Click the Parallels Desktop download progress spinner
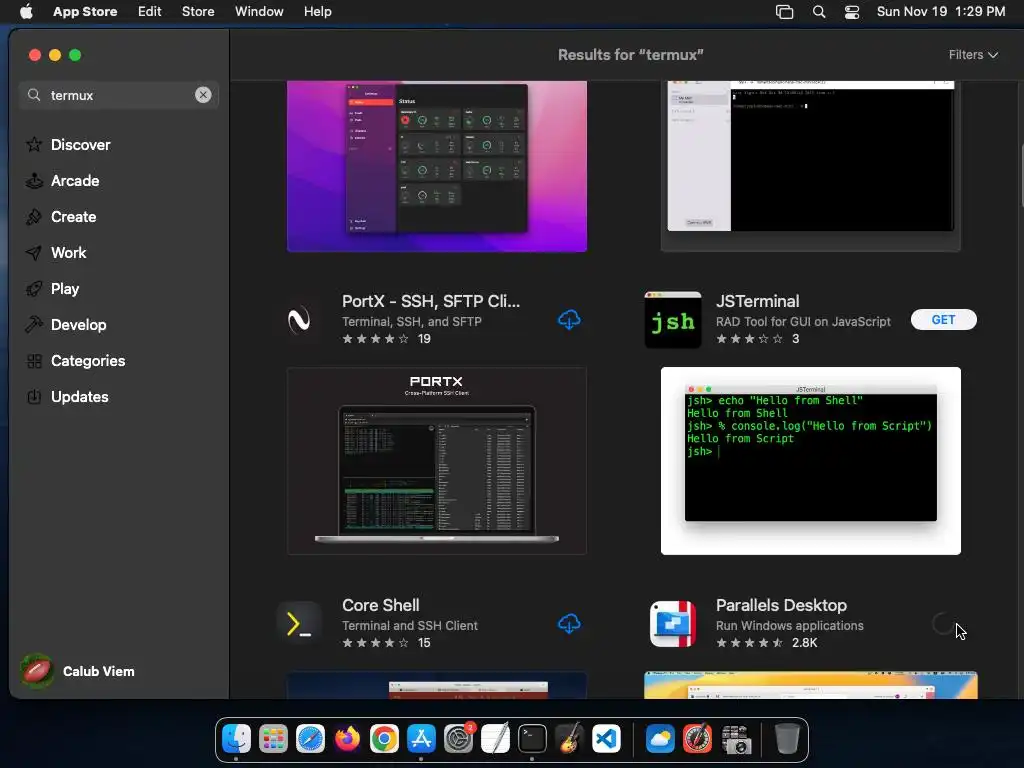1024x768 pixels. 943,624
